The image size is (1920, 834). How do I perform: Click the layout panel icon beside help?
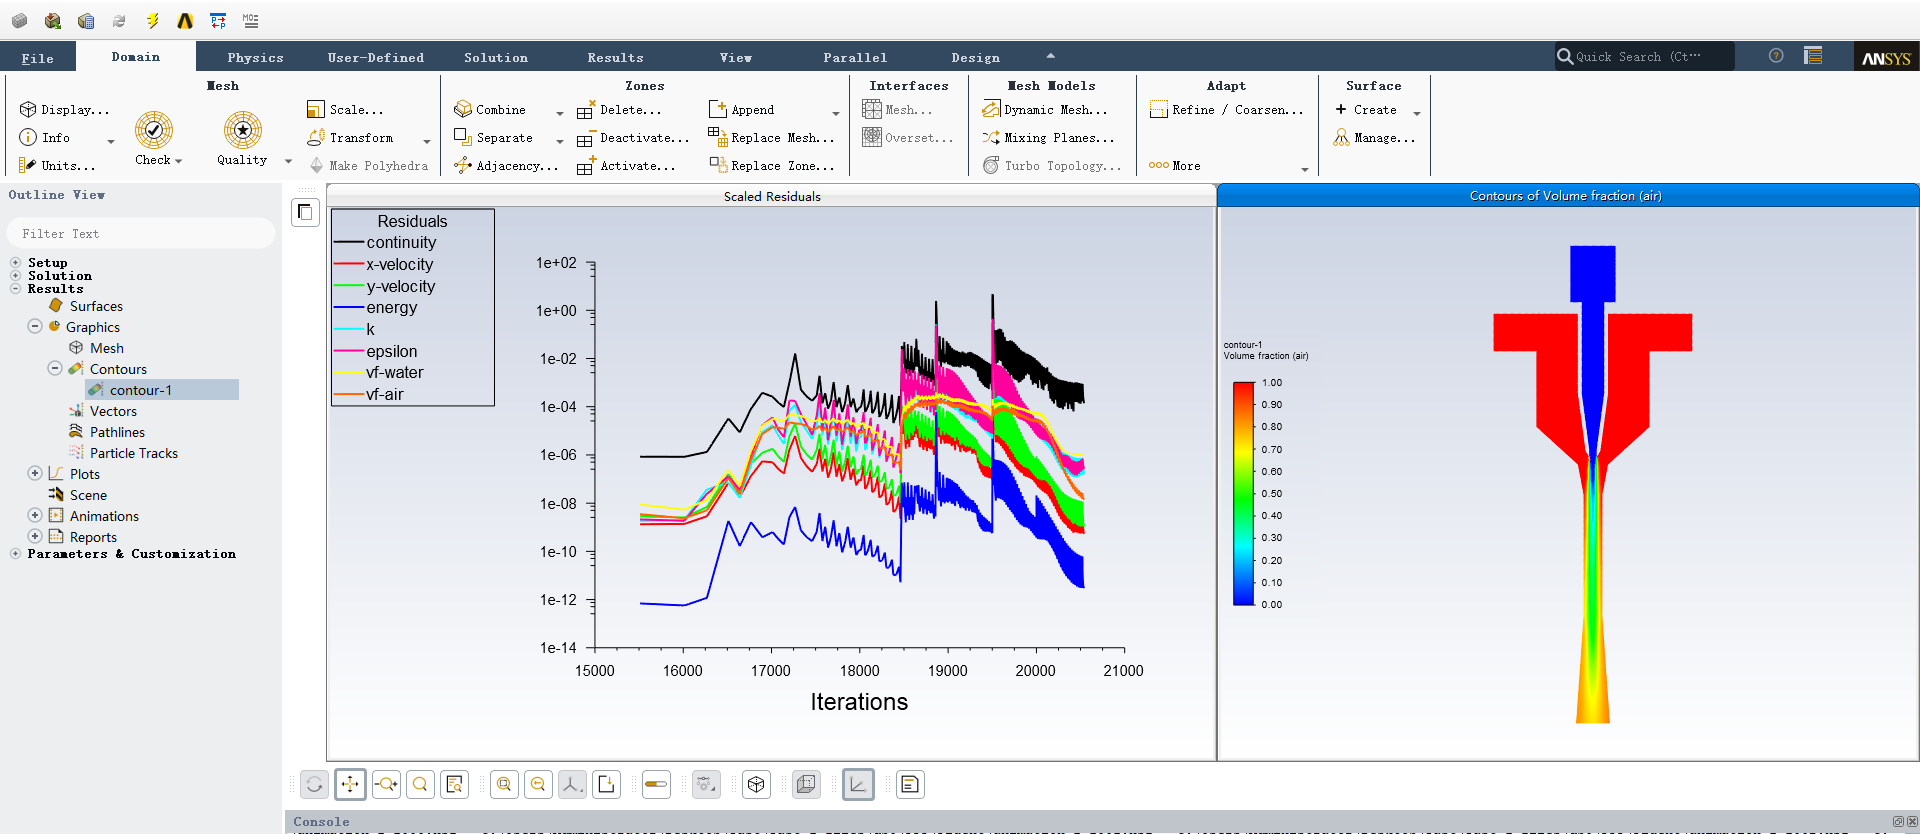pyautogui.click(x=1813, y=56)
